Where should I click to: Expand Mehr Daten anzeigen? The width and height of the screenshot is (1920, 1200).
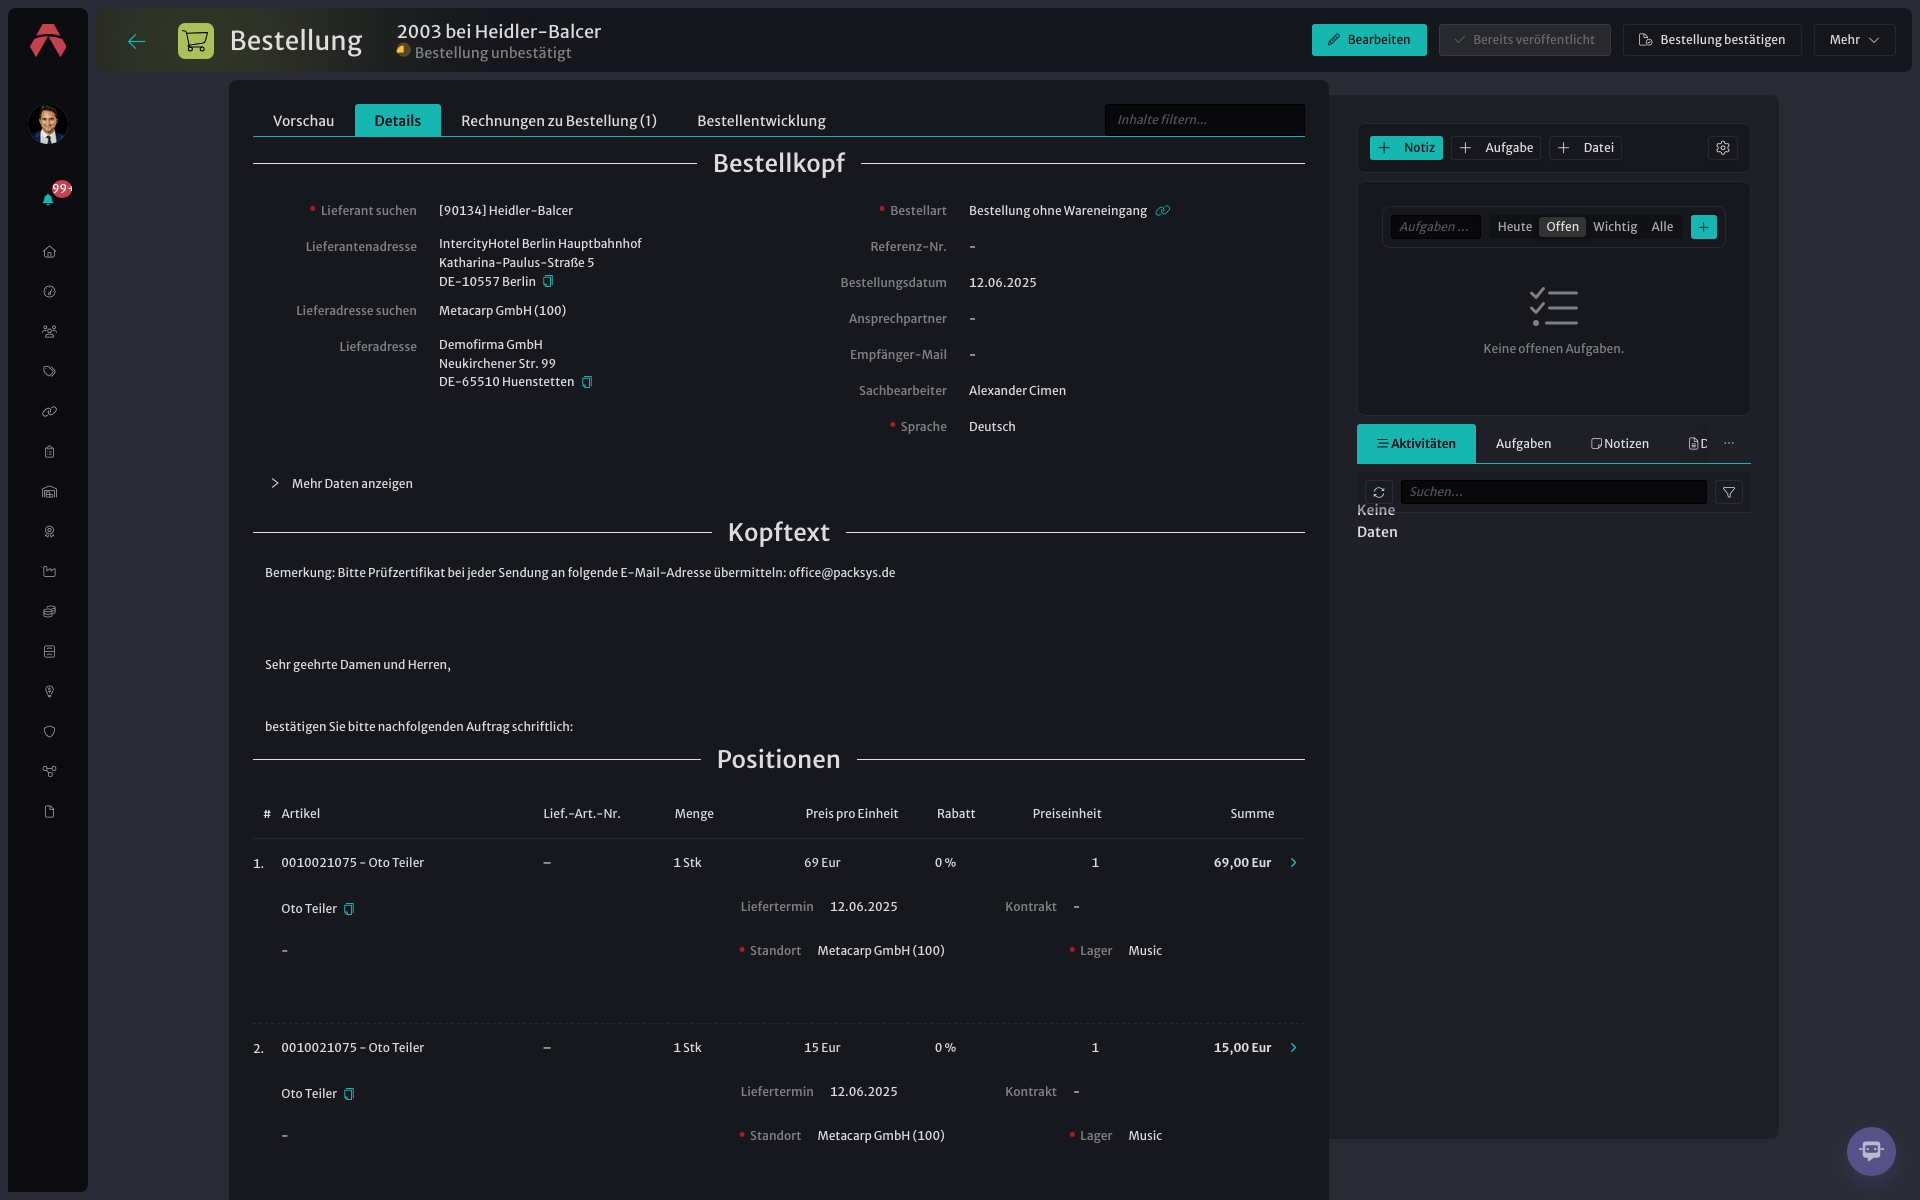[x=341, y=484]
